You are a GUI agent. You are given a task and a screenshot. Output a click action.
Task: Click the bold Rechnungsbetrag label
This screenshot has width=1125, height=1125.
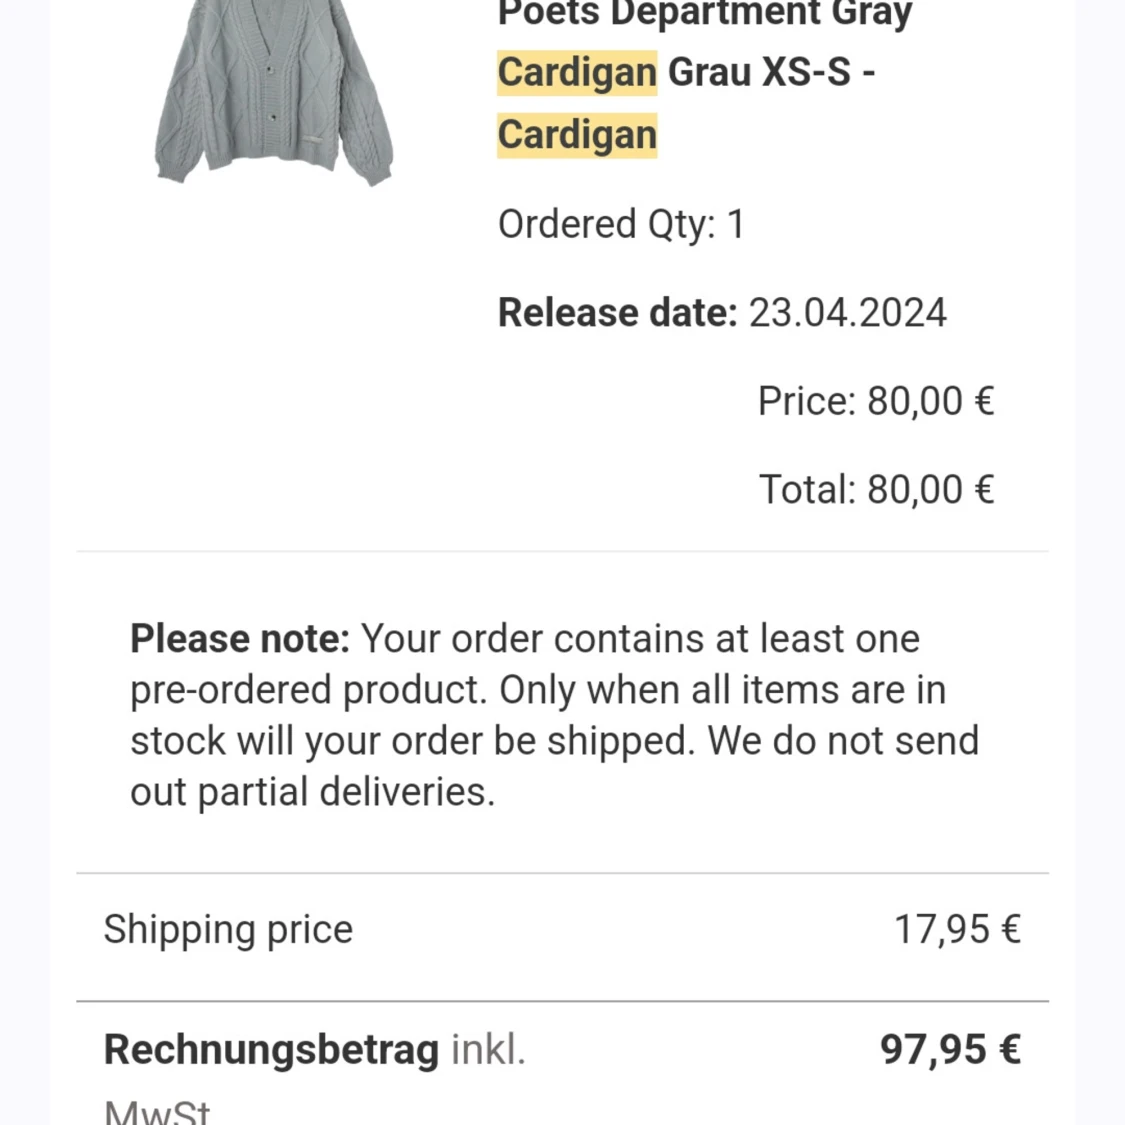[x=271, y=1050]
